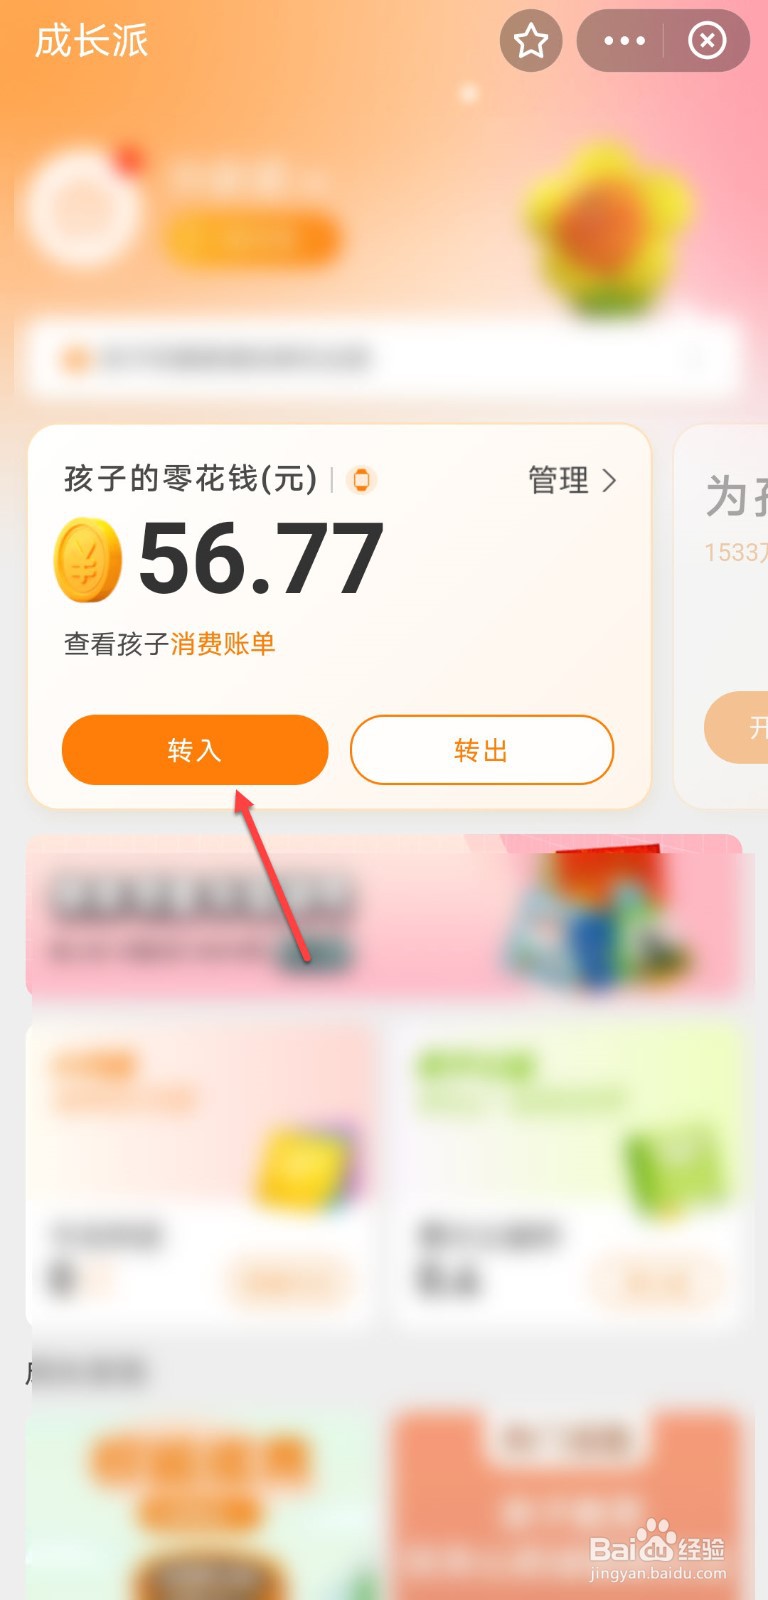Expand 管理 with the chevron arrow

609,481
